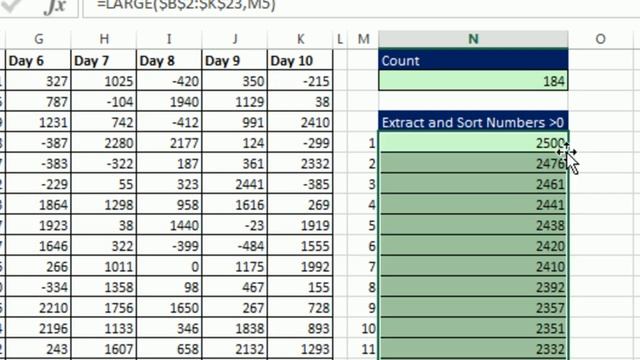The image size is (640, 360).
Task: Click the Day 7 header cell
Action: [x=104, y=61]
